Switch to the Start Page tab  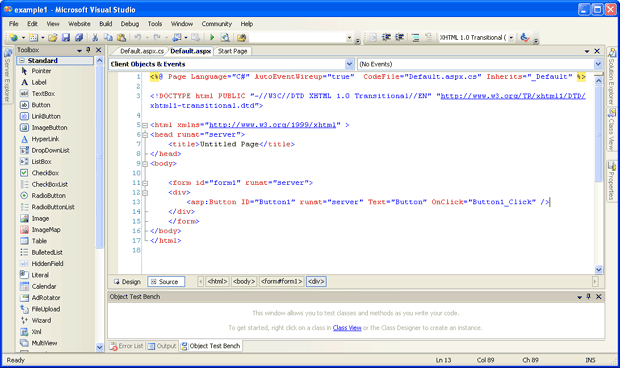pyautogui.click(x=233, y=51)
